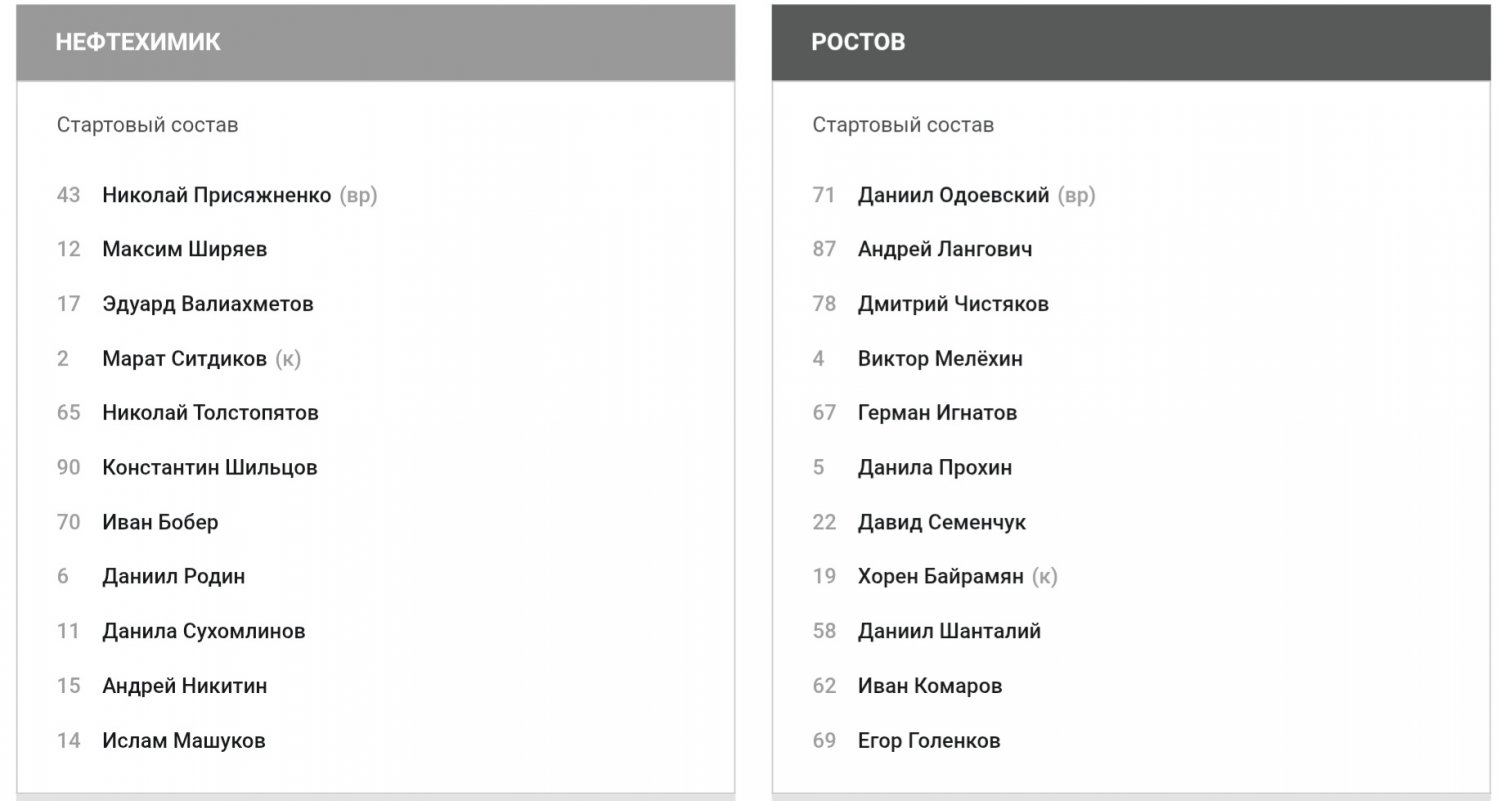Select Константин Шильцов from Нефтехимик
This screenshot has width=1500, height=801.
[x=209, y=467]
